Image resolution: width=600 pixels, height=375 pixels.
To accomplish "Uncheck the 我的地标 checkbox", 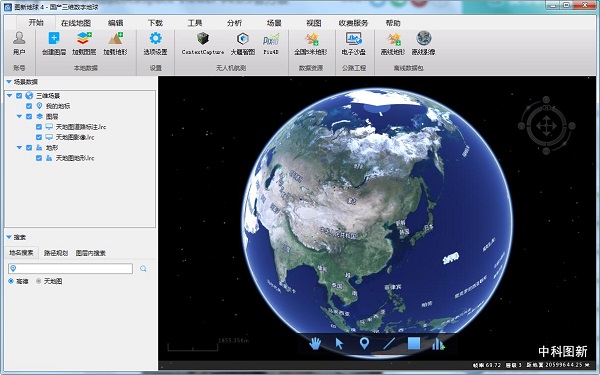I will click(x=29, y=106).
